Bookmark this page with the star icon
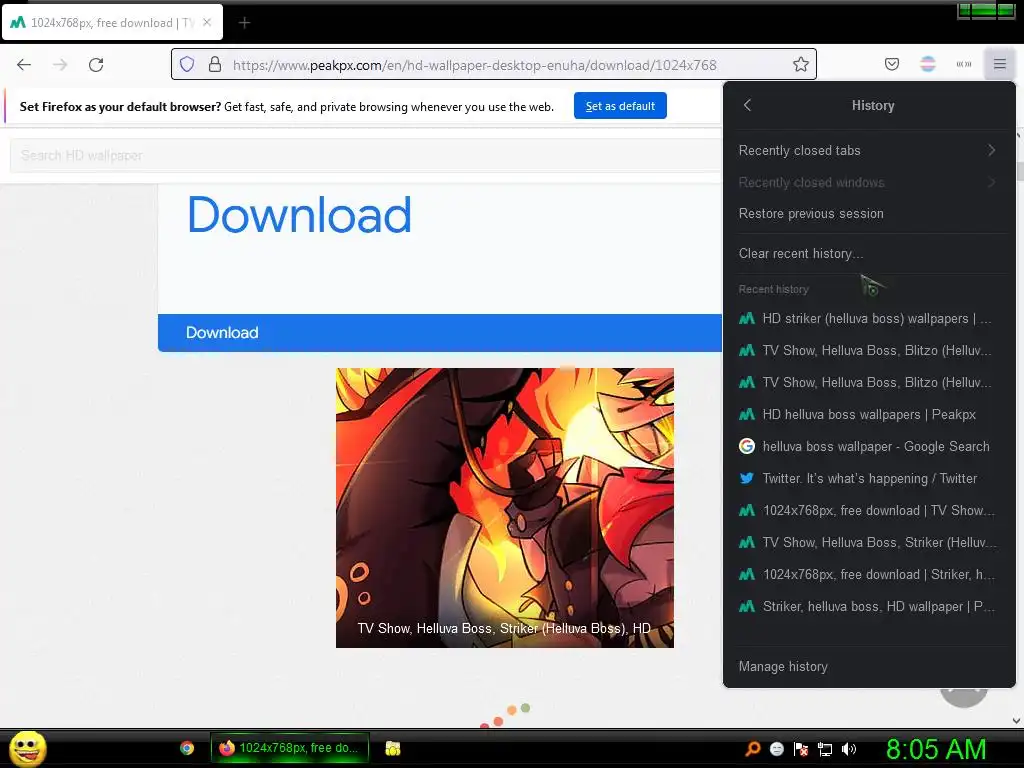The width and height of the screenshot is (1024, 768). 801,64
